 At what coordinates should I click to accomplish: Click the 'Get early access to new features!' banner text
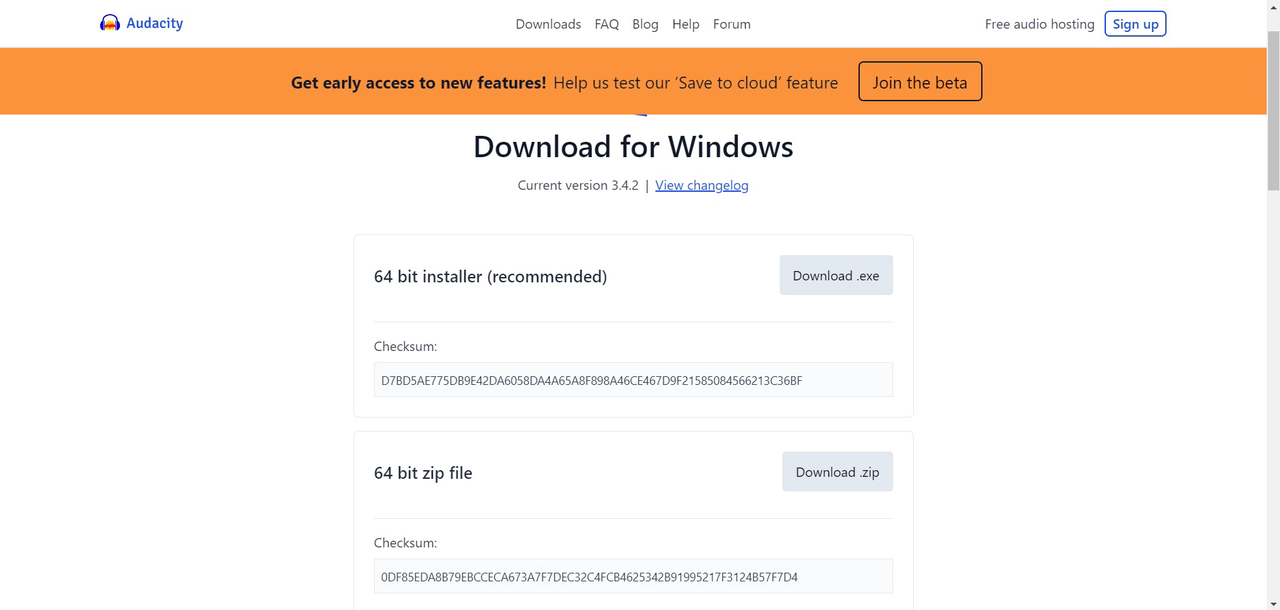(418, 83)
